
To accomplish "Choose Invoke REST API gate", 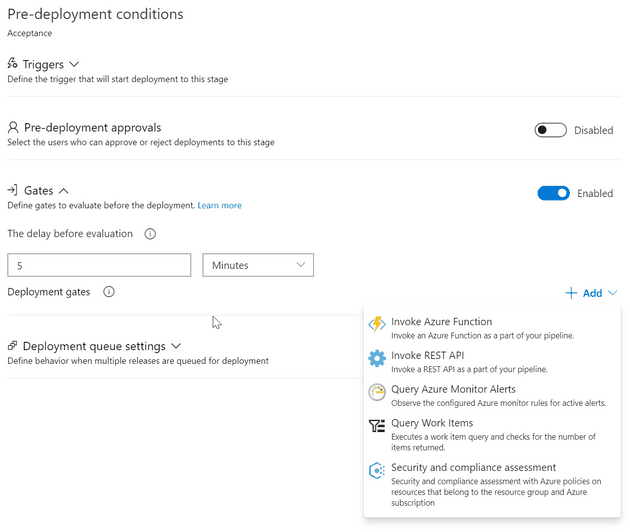I will [x=492, y=362].
